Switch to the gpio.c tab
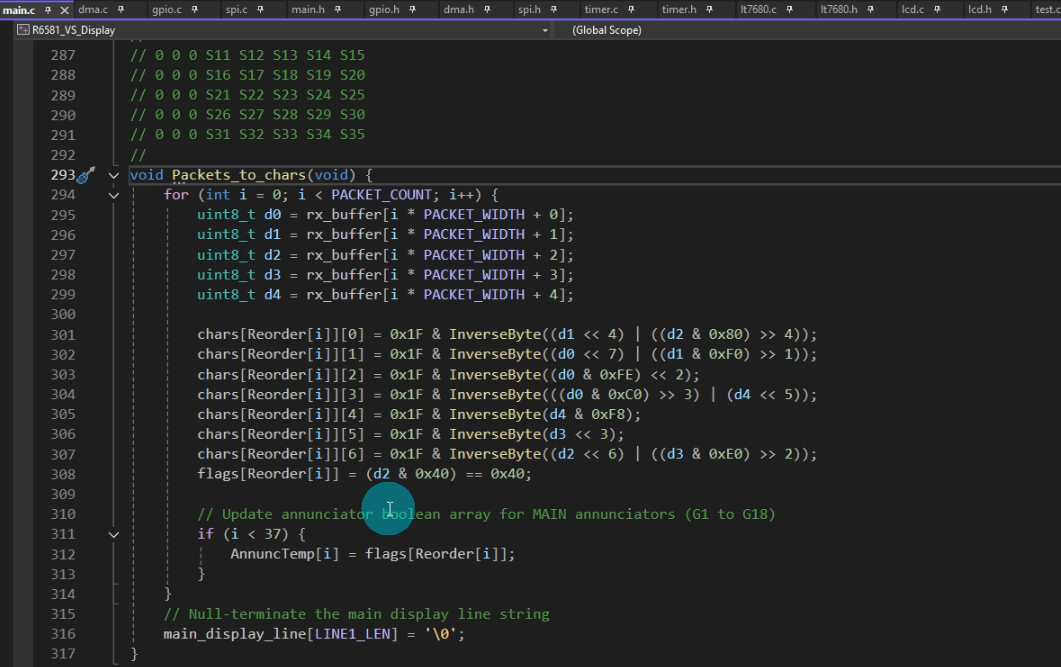Image resolution: width=1061 pixels, height=667 pixels. point(166,9)
